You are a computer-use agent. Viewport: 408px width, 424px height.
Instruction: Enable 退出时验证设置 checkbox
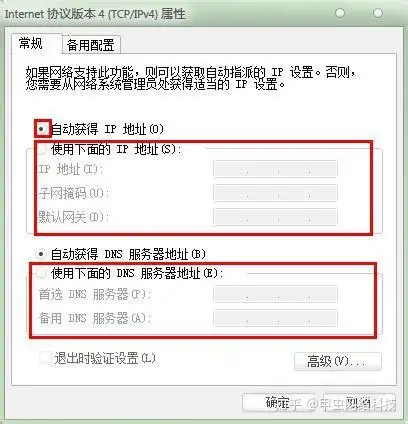point(45,358)
